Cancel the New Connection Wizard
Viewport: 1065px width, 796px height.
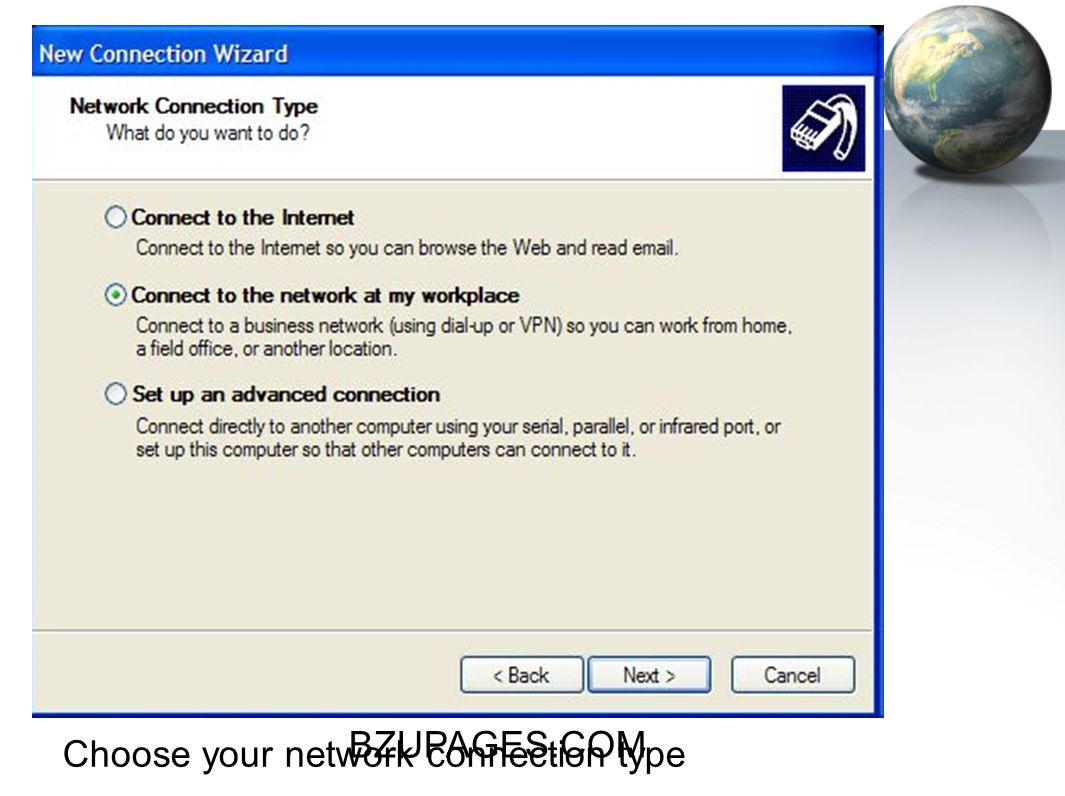pos(793,675)
